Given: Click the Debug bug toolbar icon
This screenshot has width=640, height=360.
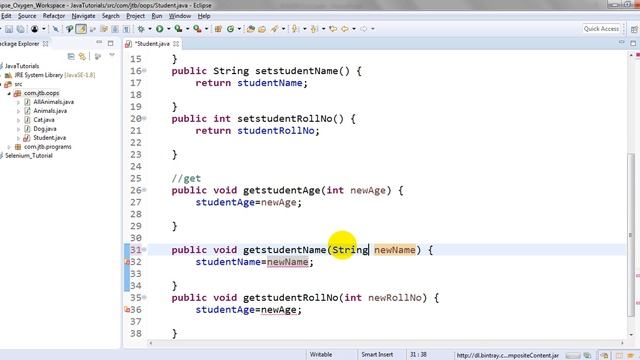Looking at the screenshot, I should (x=141, y=29).
